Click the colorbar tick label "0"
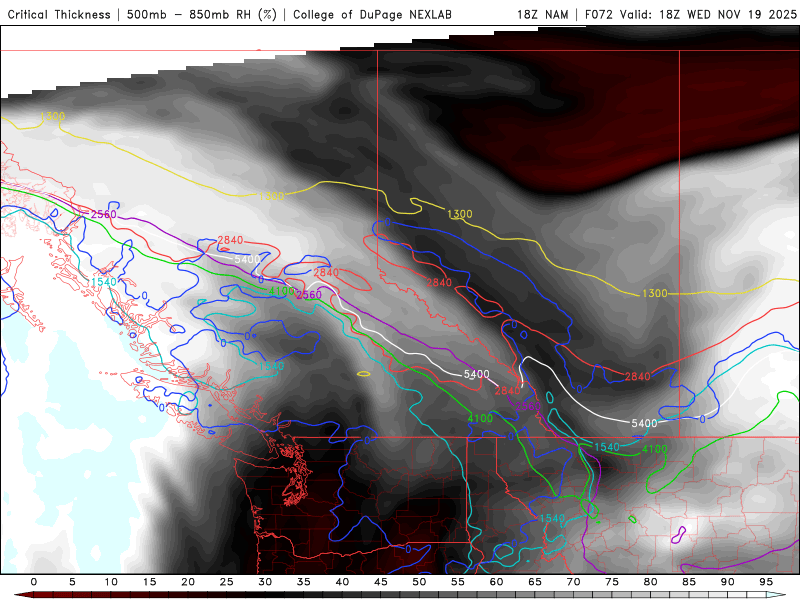The width and height of the screenshot is (800, 600). tap(34, 582)
